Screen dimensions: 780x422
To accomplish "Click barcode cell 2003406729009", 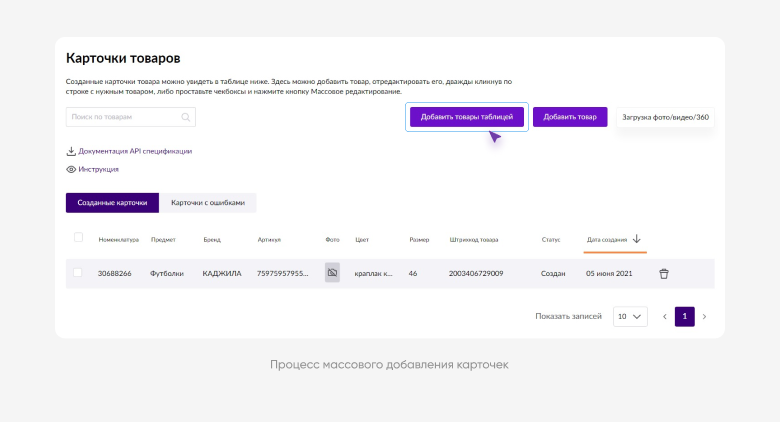I will (476, 274).
